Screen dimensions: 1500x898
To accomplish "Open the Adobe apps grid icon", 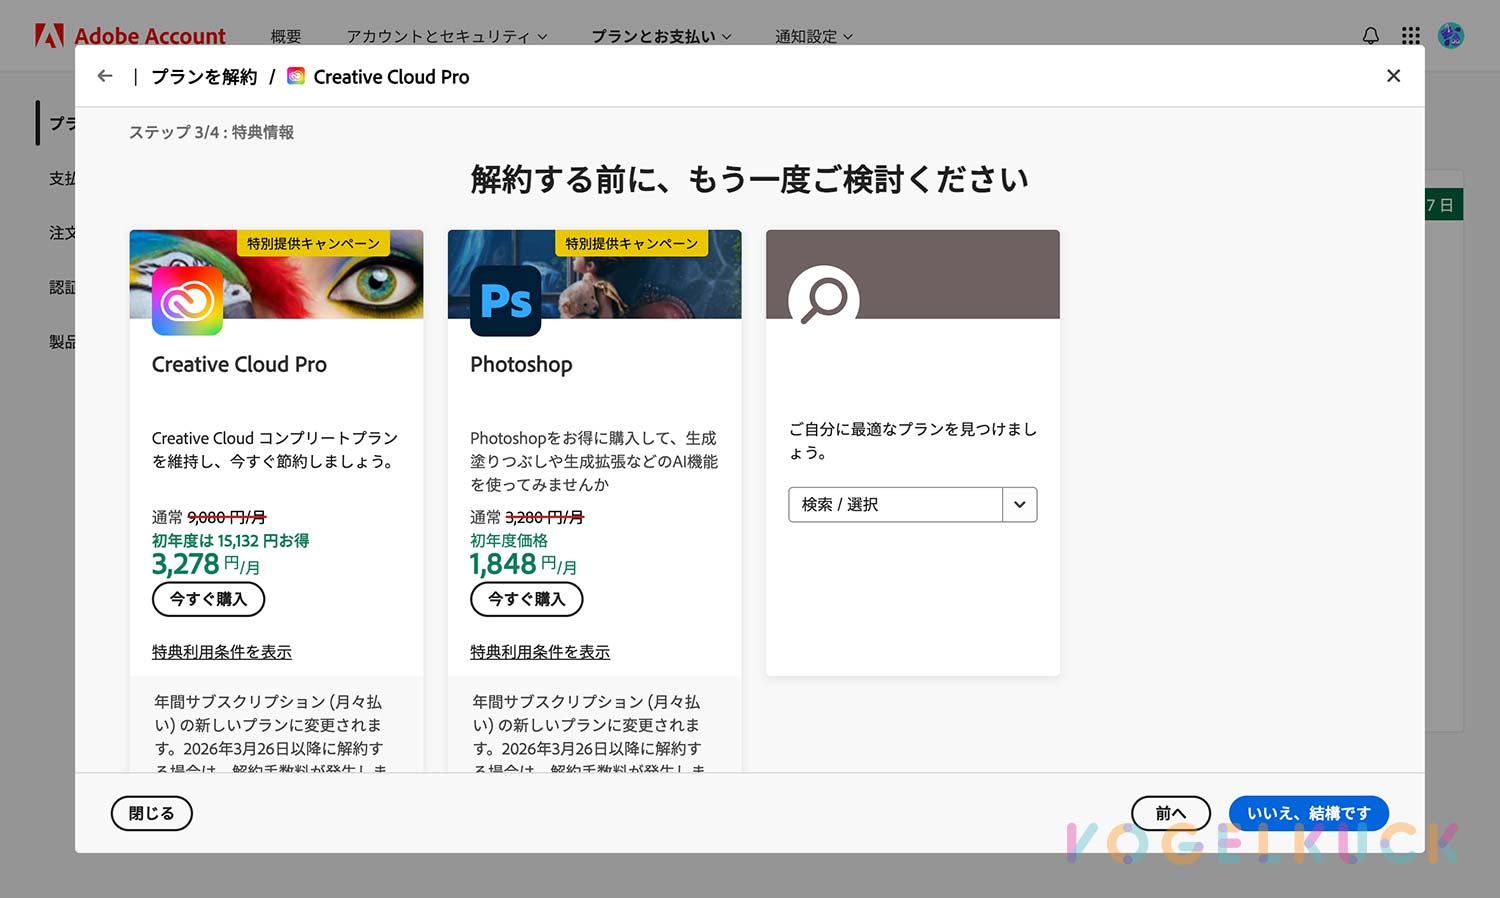I will (1410, 35).
